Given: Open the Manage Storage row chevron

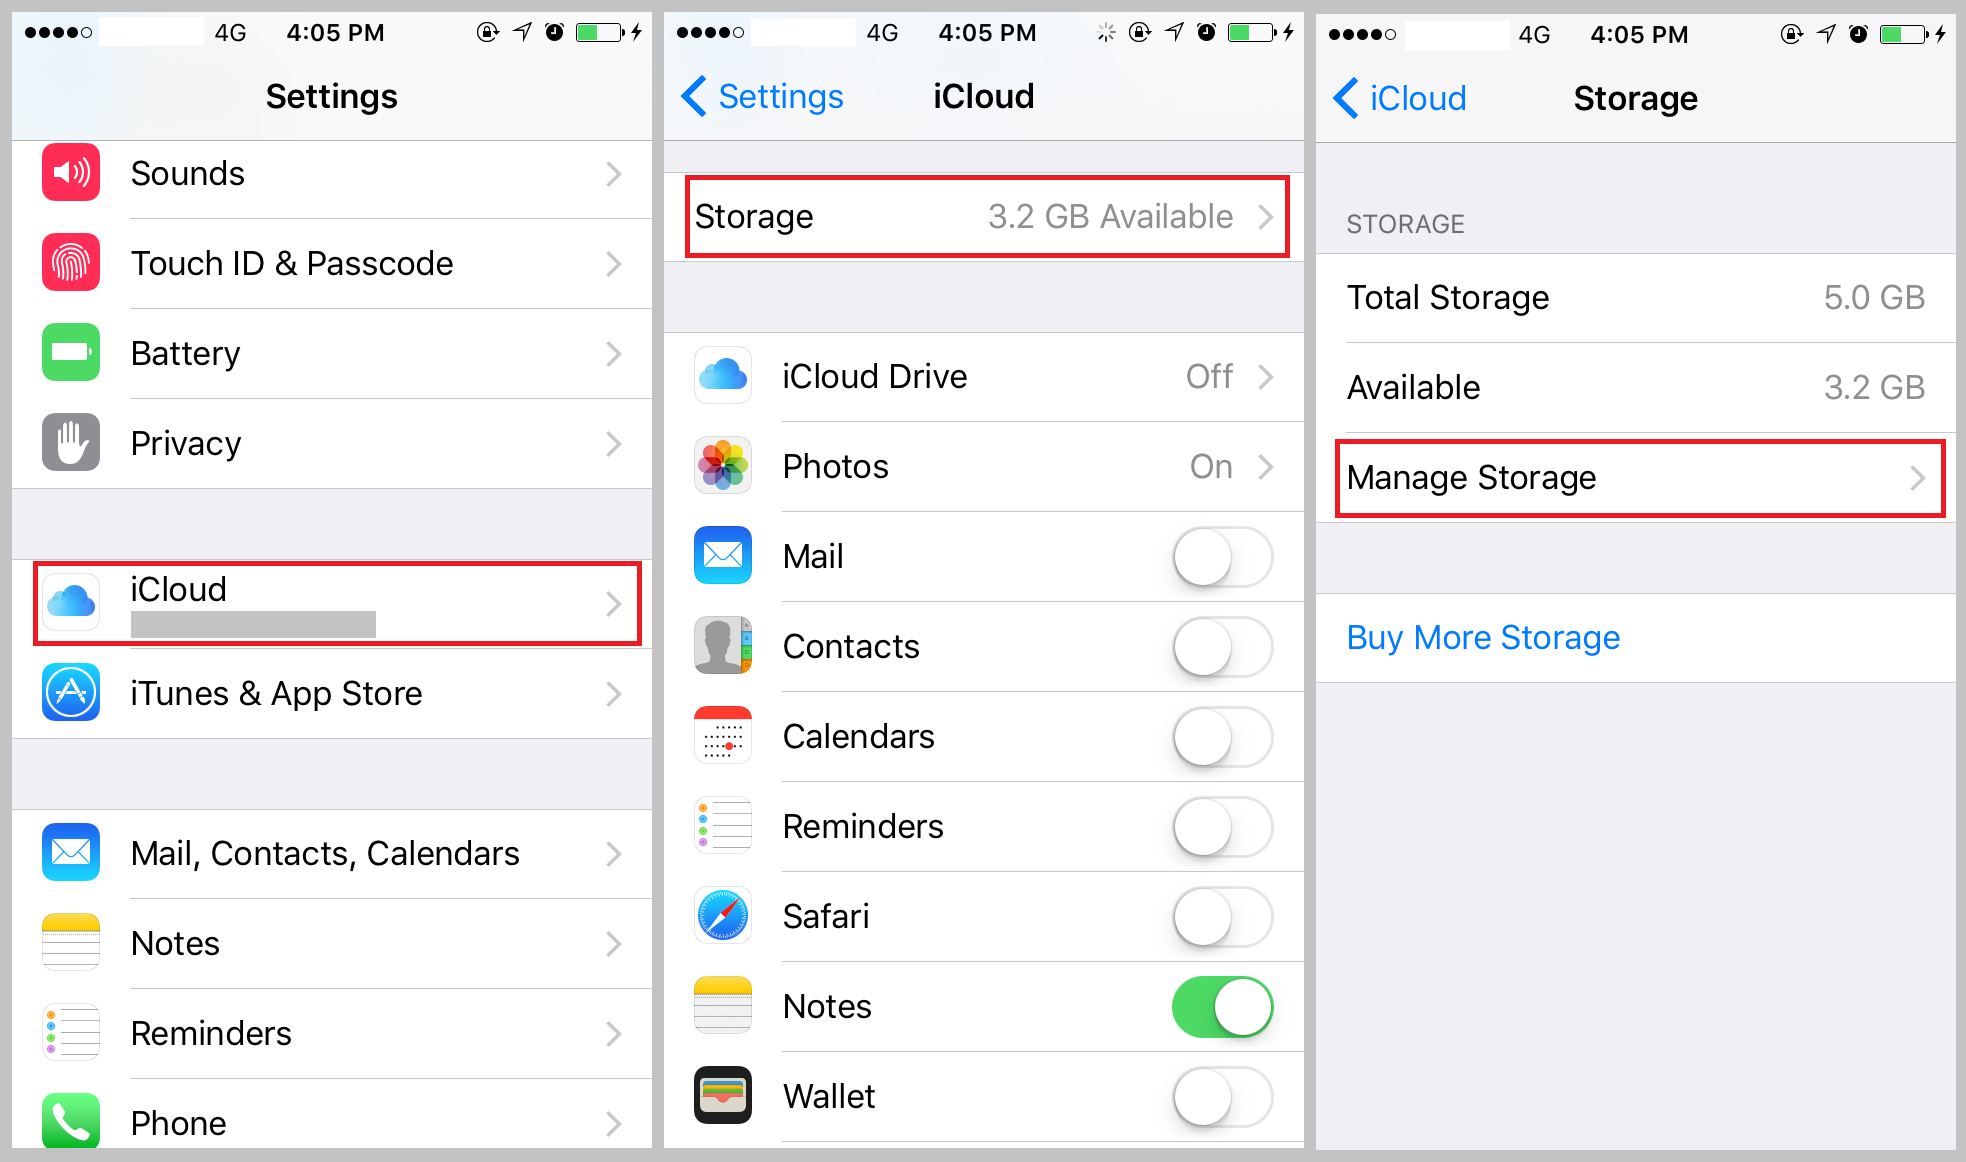Looking at the screenshot, I should point(1917,478).
